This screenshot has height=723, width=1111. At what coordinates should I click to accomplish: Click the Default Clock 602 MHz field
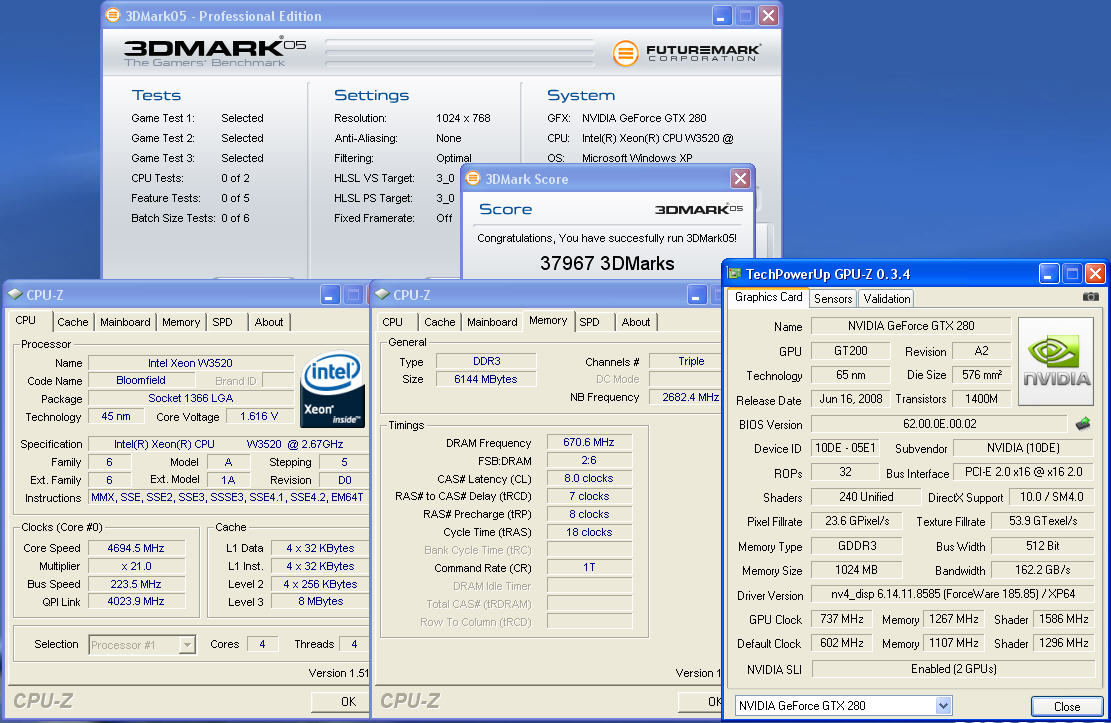(x=841, y=643)
